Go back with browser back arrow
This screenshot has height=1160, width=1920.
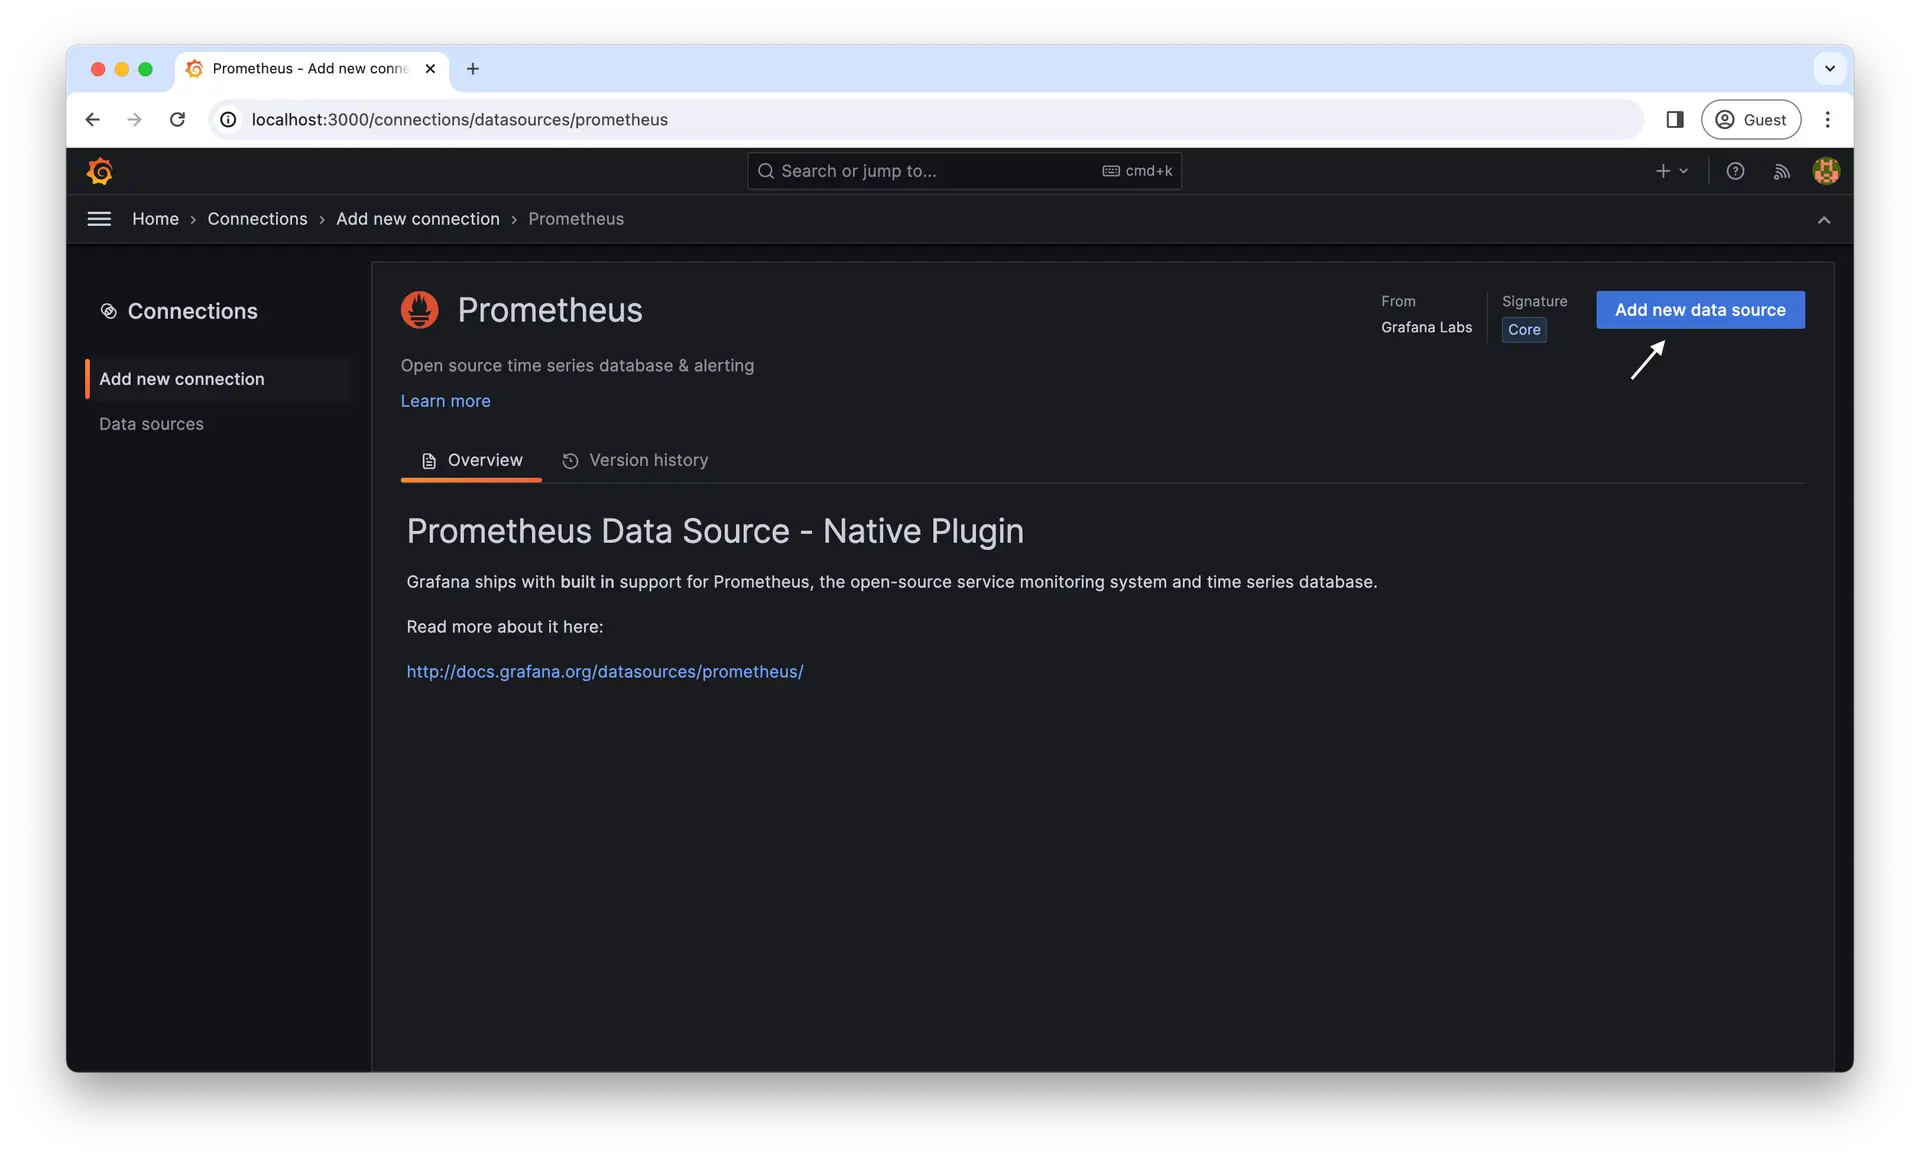coord(93,120)
